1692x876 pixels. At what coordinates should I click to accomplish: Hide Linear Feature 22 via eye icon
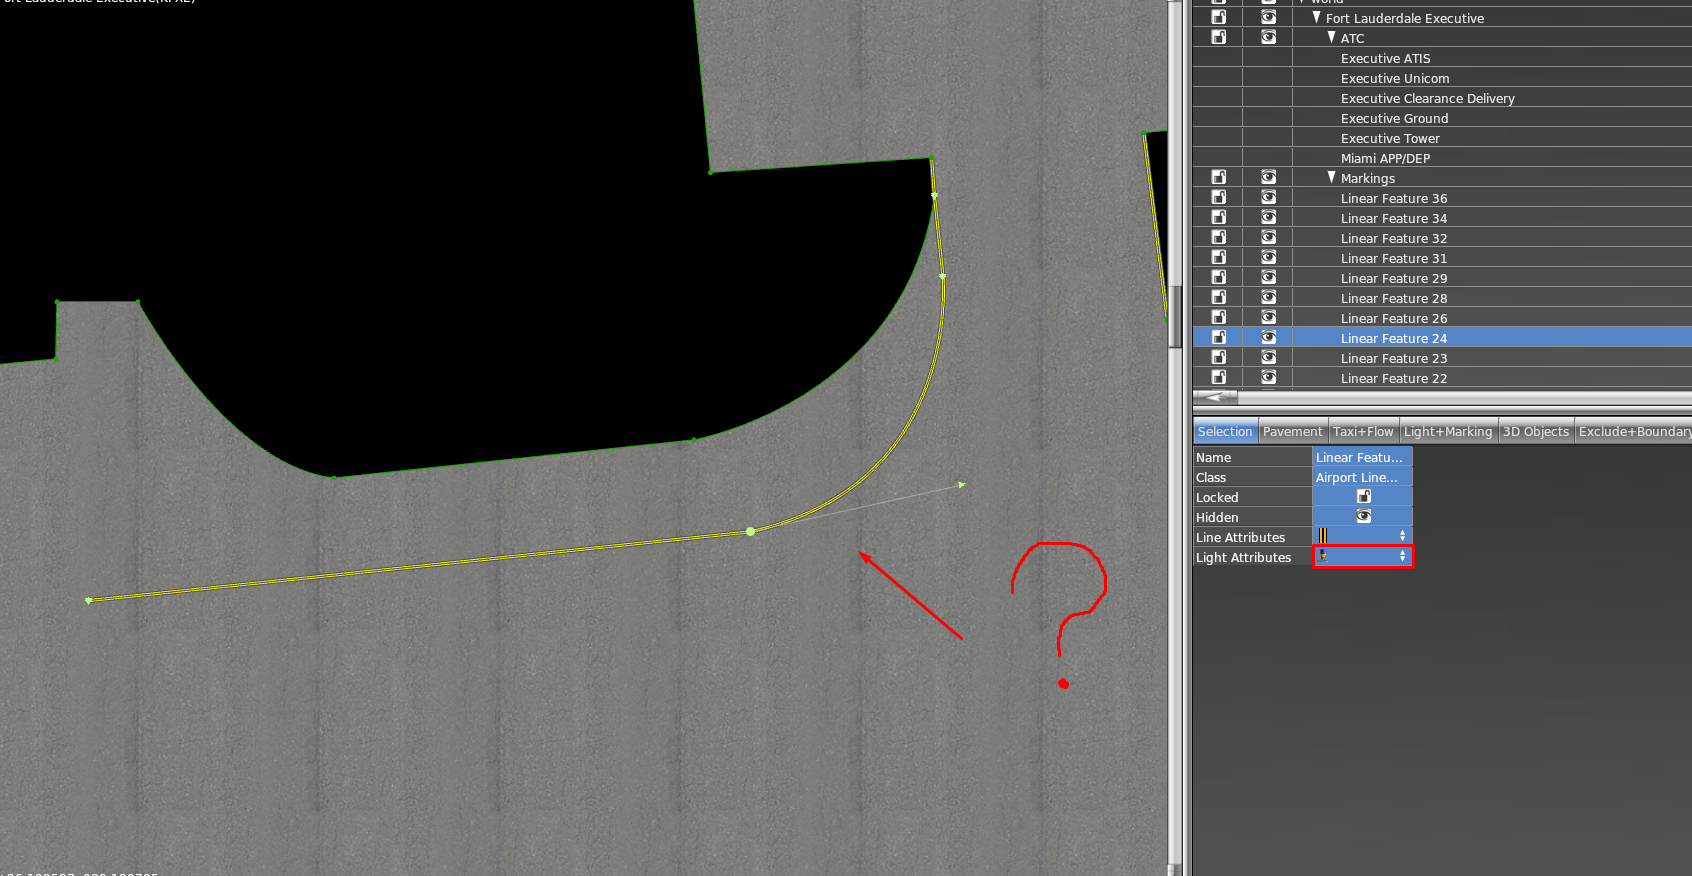click(1268, 377)
